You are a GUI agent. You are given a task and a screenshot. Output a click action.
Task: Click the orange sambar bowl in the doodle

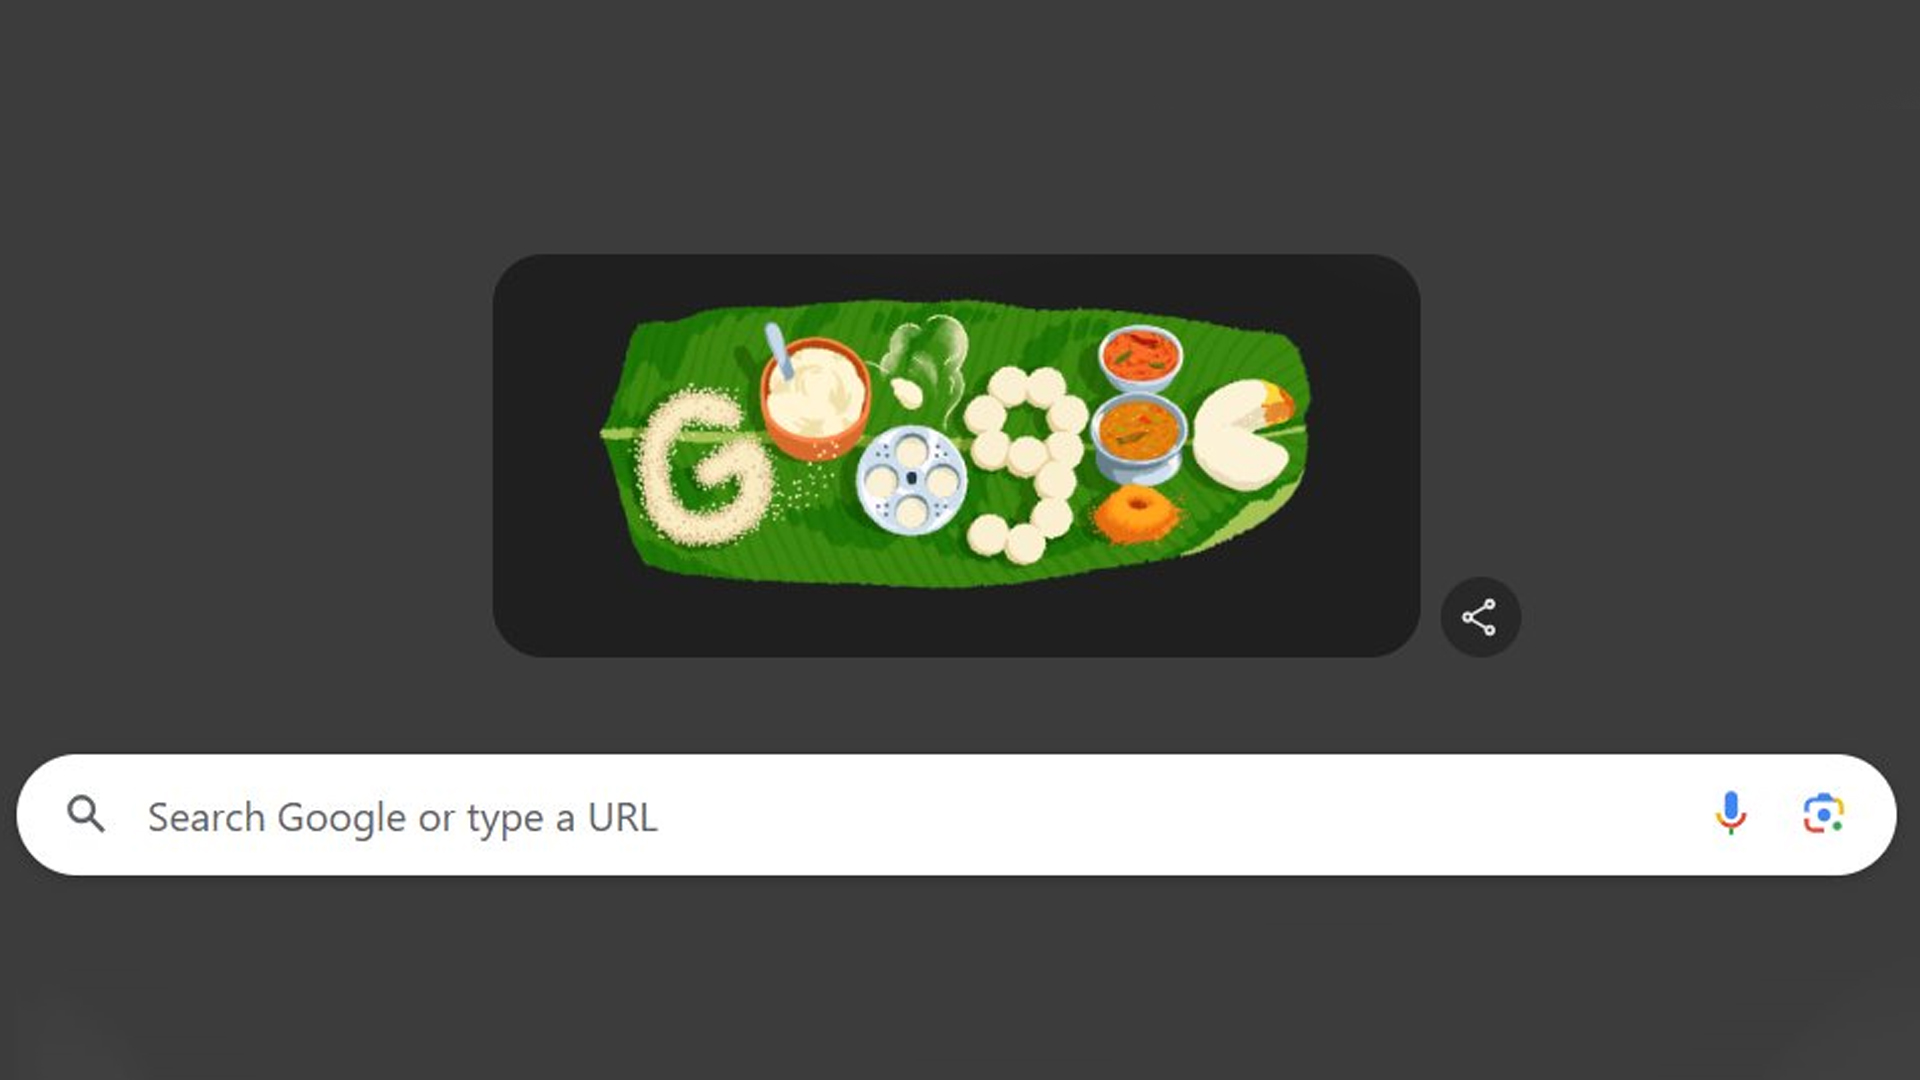point(1139,438)
